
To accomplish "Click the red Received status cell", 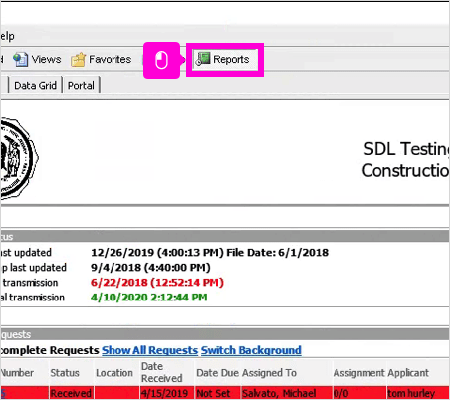I will [72, 393].
